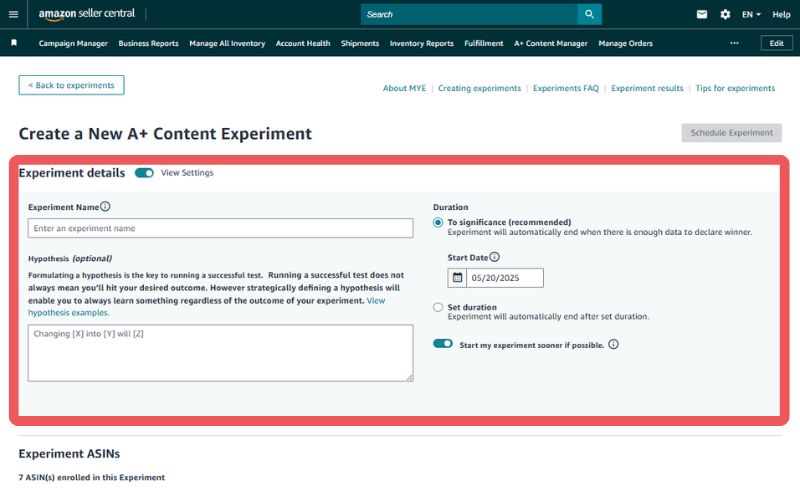Click the bookmark icon in navigation bar
This screenshot has width=800, height=500.
(14, 43)
